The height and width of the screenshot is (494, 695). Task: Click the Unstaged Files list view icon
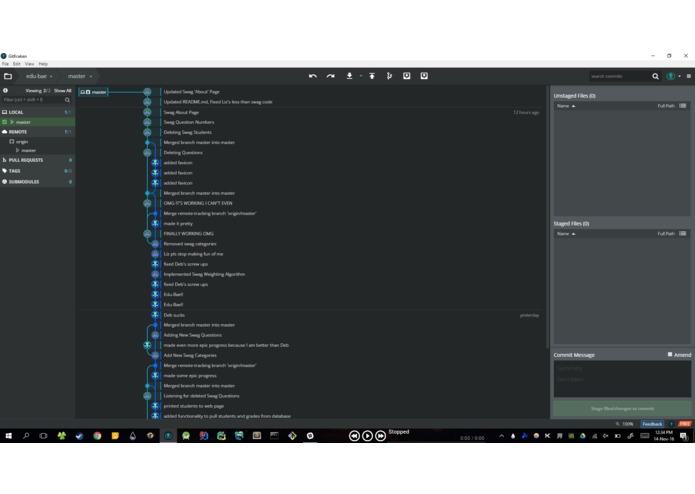point(683,106)
